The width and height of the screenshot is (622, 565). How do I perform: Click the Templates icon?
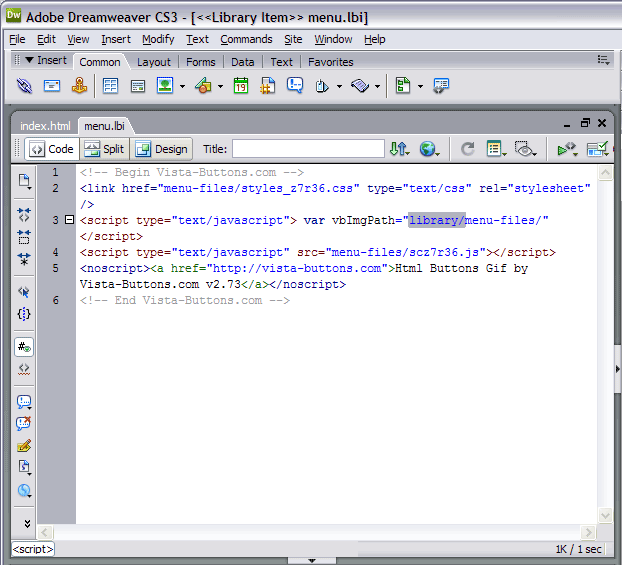(x=403, y=85)
